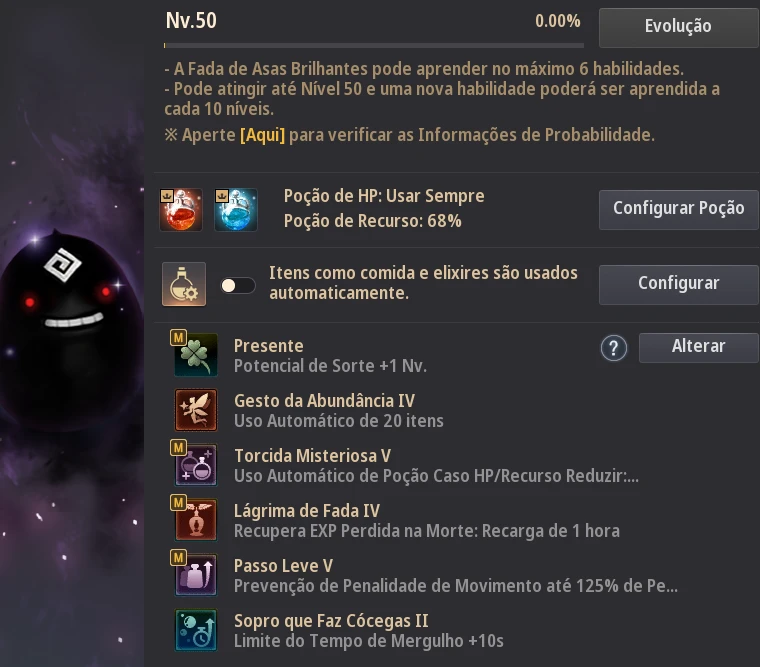Select the auto-use elixir flask icon

[184, 284]
